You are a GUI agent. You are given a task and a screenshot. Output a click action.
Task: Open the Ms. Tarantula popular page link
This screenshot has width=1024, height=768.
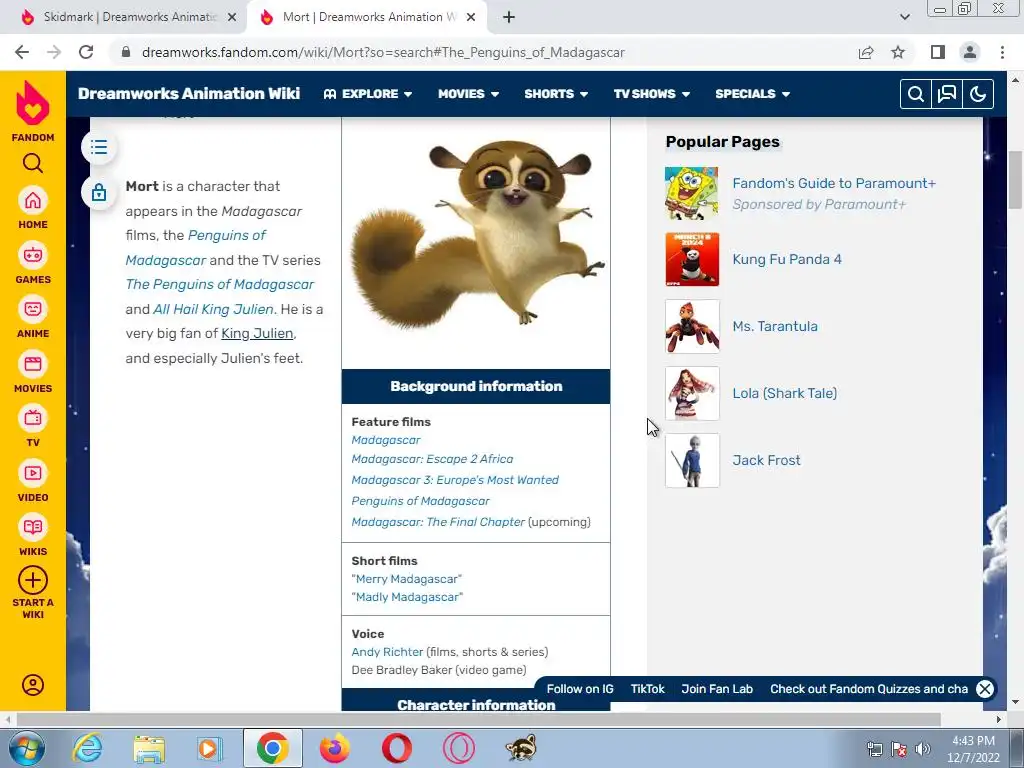[x=775, y=326]
